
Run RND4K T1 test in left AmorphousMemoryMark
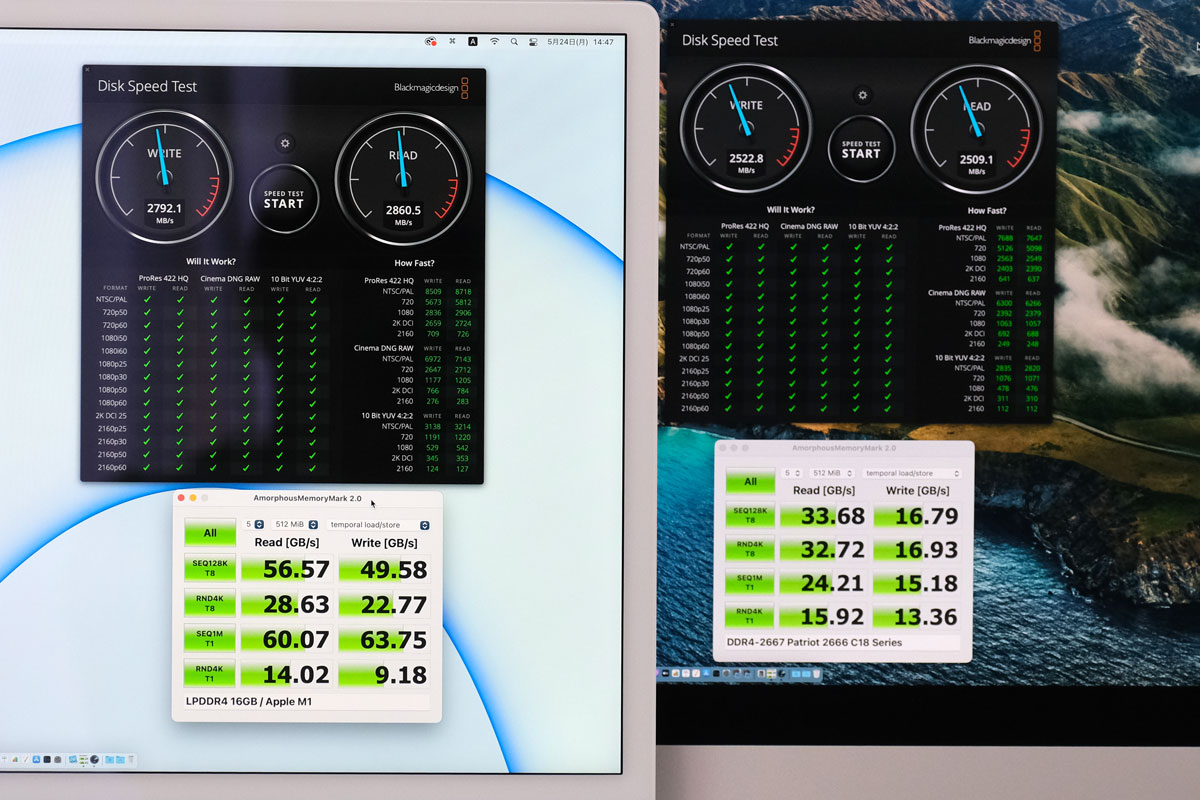209,673
